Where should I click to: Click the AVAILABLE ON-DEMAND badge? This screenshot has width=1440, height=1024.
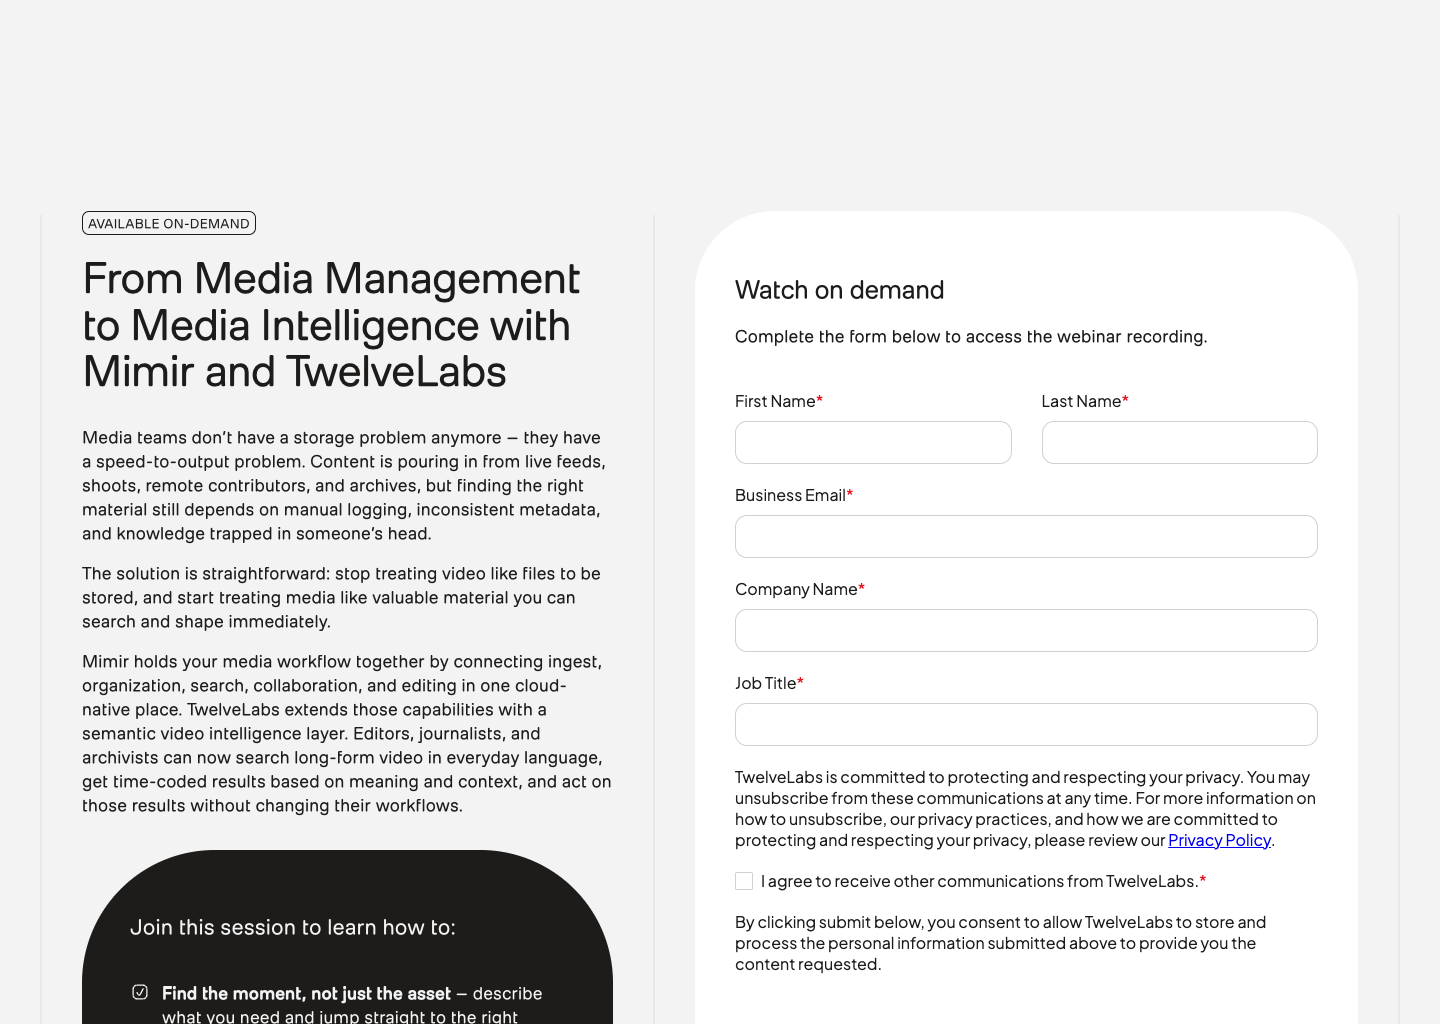169,223
